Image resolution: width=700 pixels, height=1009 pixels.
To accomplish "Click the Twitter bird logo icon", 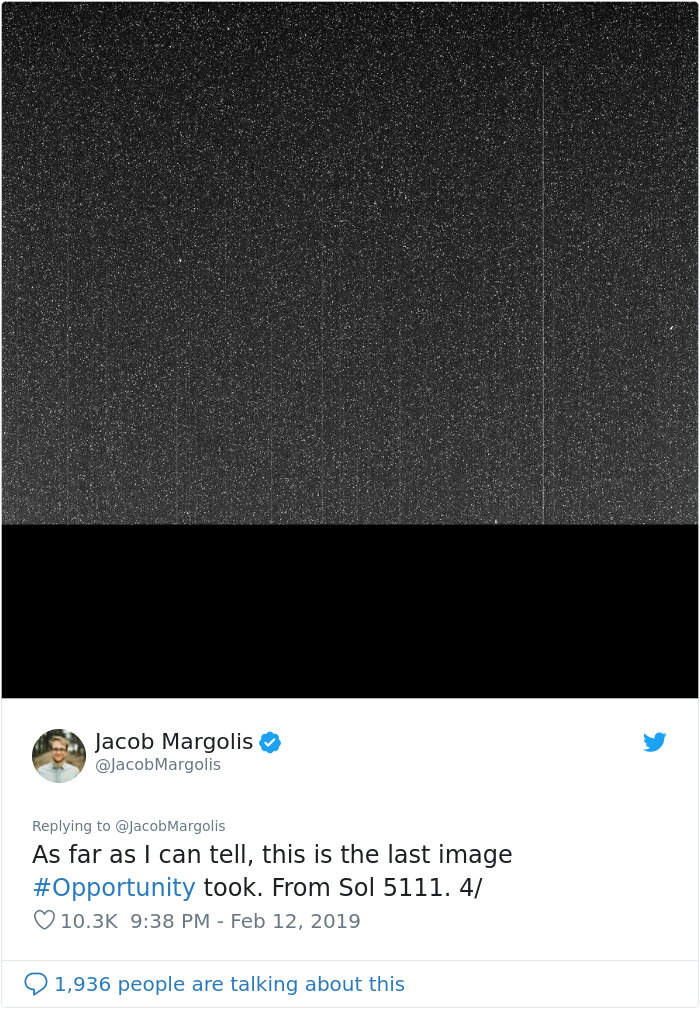I will (654, 742).
